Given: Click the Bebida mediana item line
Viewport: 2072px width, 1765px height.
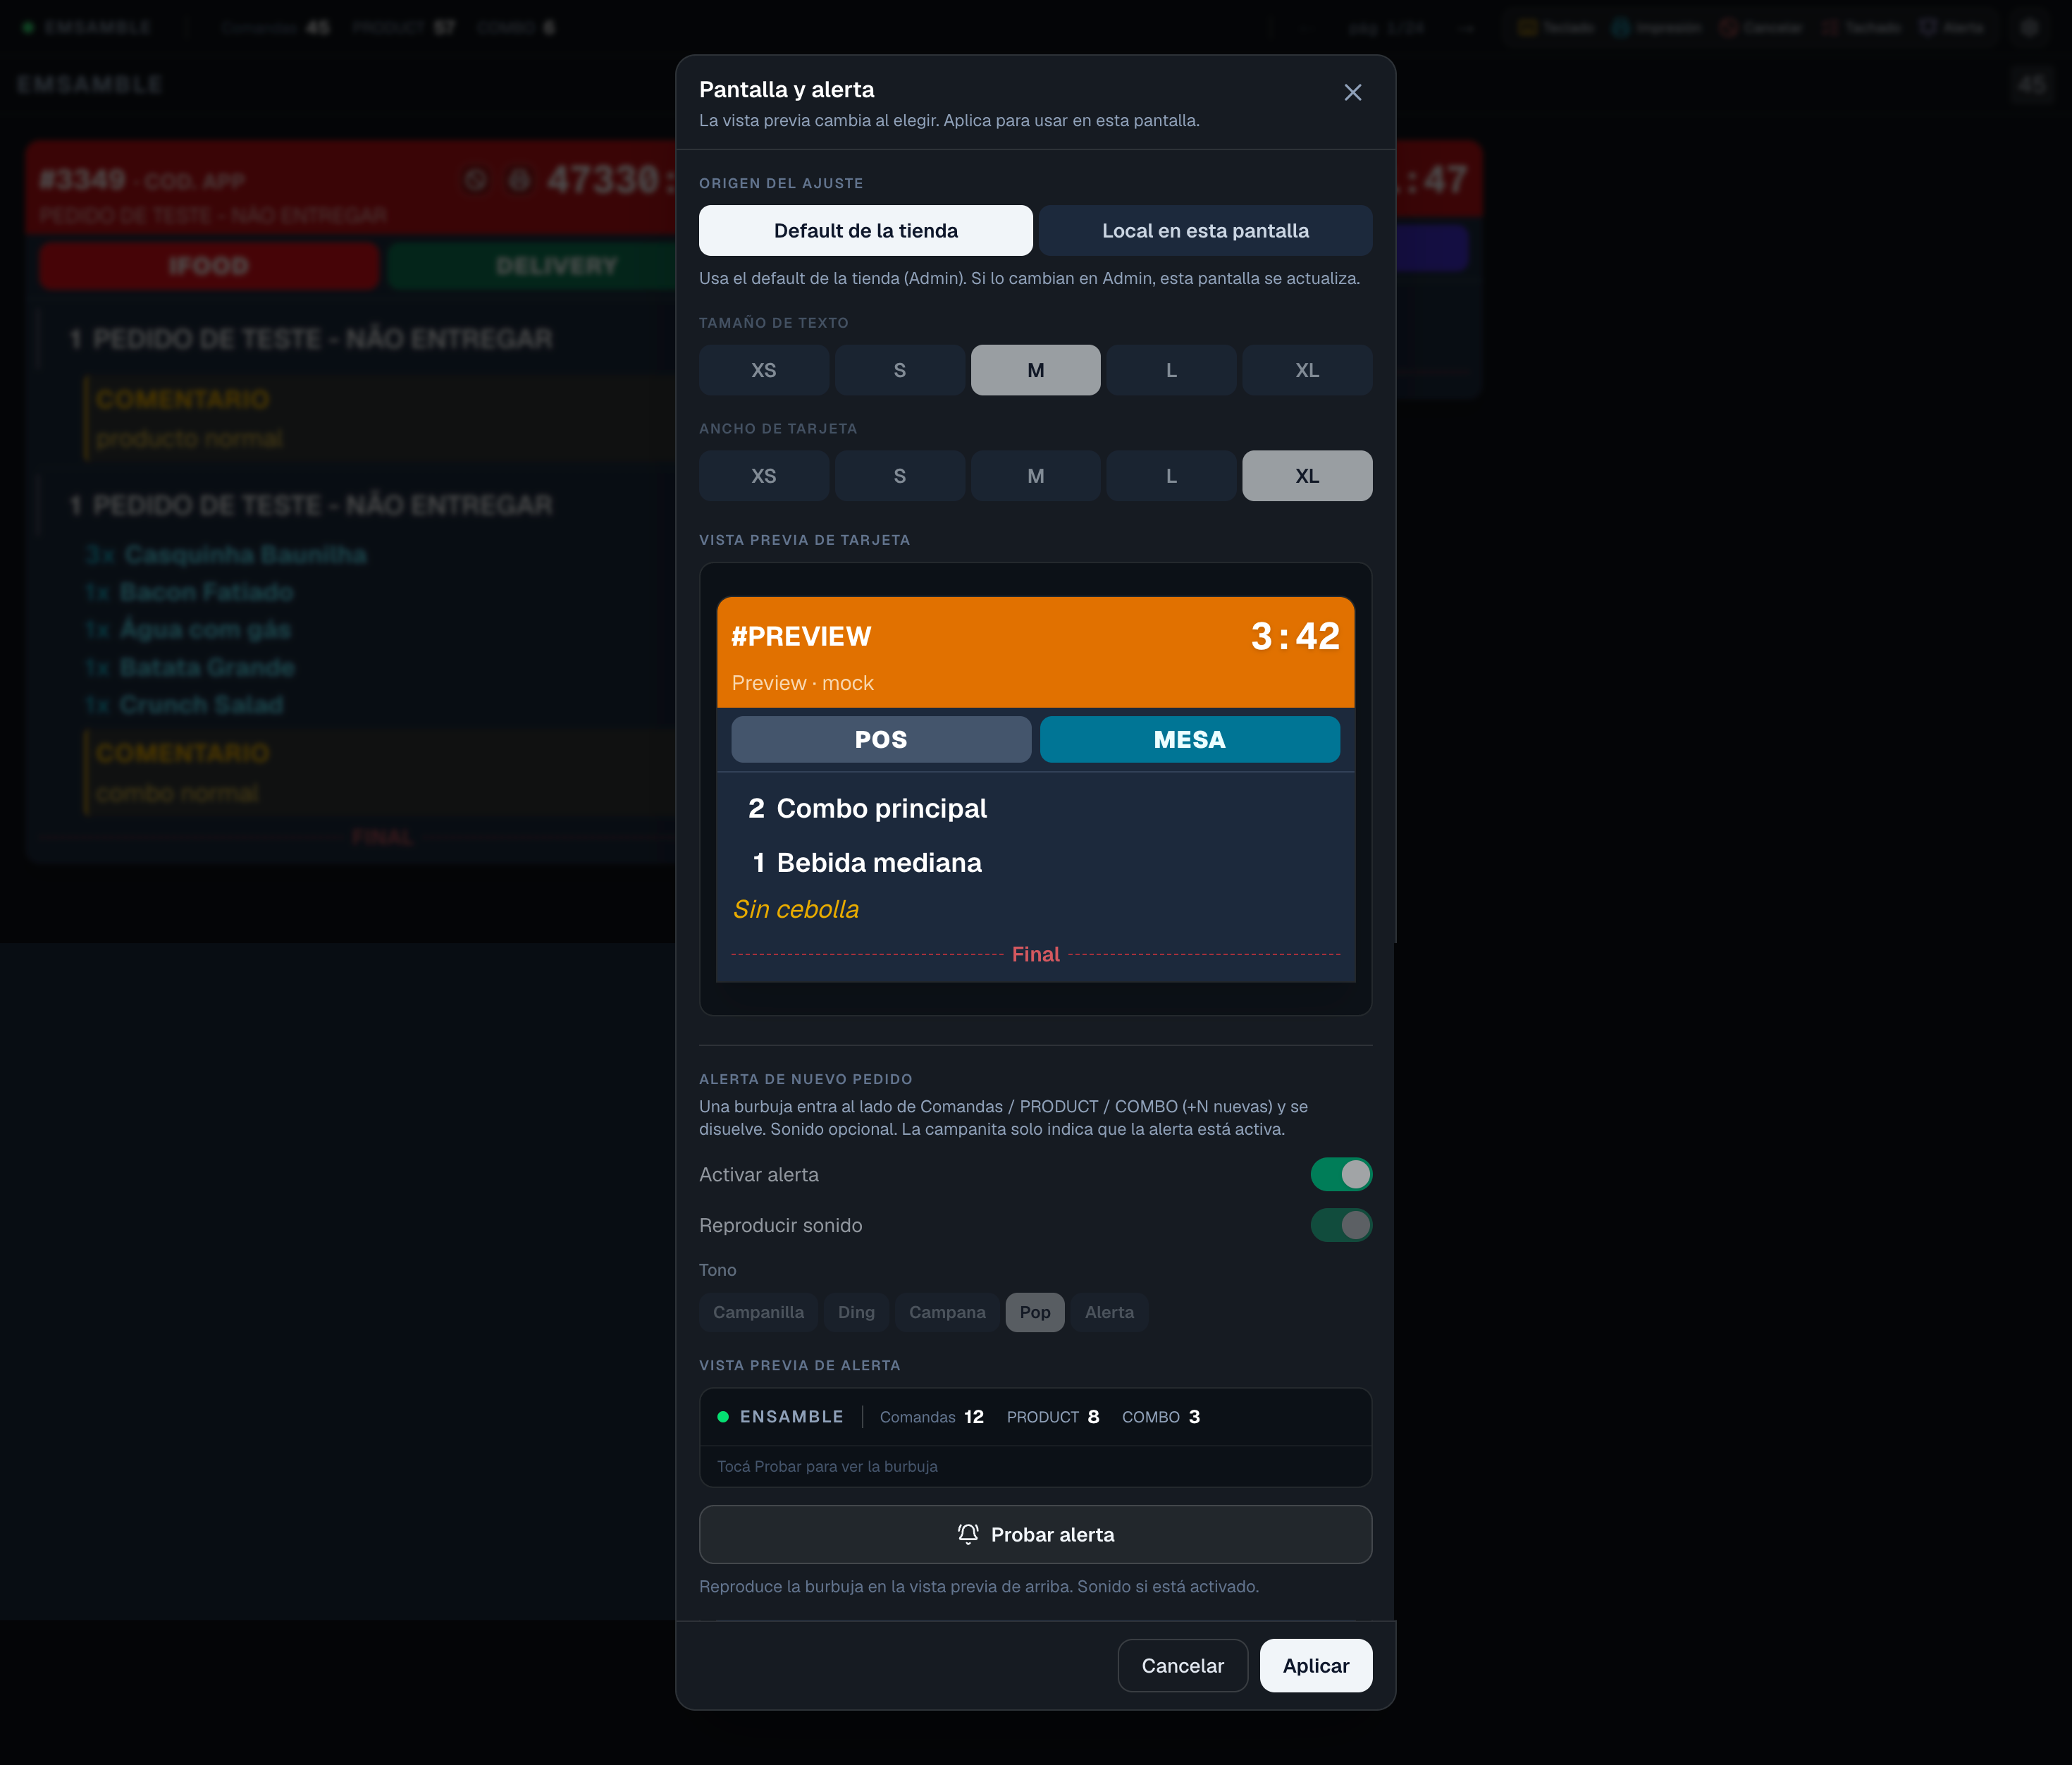Looking at the screenshot, I should (866, 862).
